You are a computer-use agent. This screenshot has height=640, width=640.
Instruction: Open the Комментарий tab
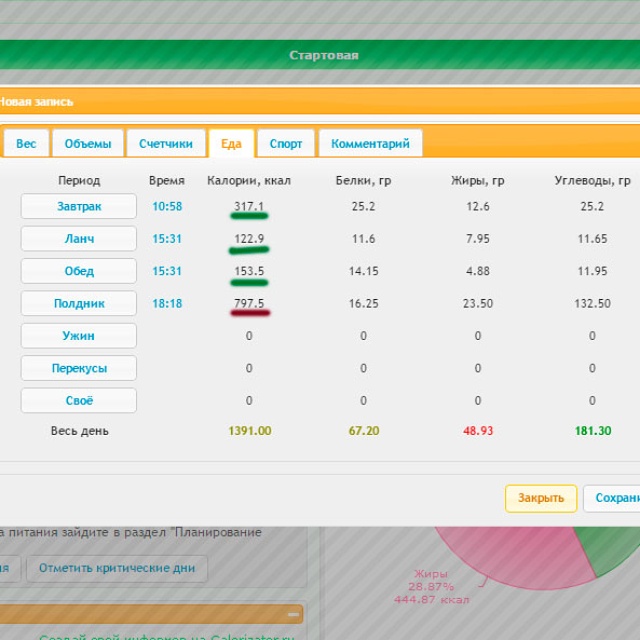tap(370, 143)
